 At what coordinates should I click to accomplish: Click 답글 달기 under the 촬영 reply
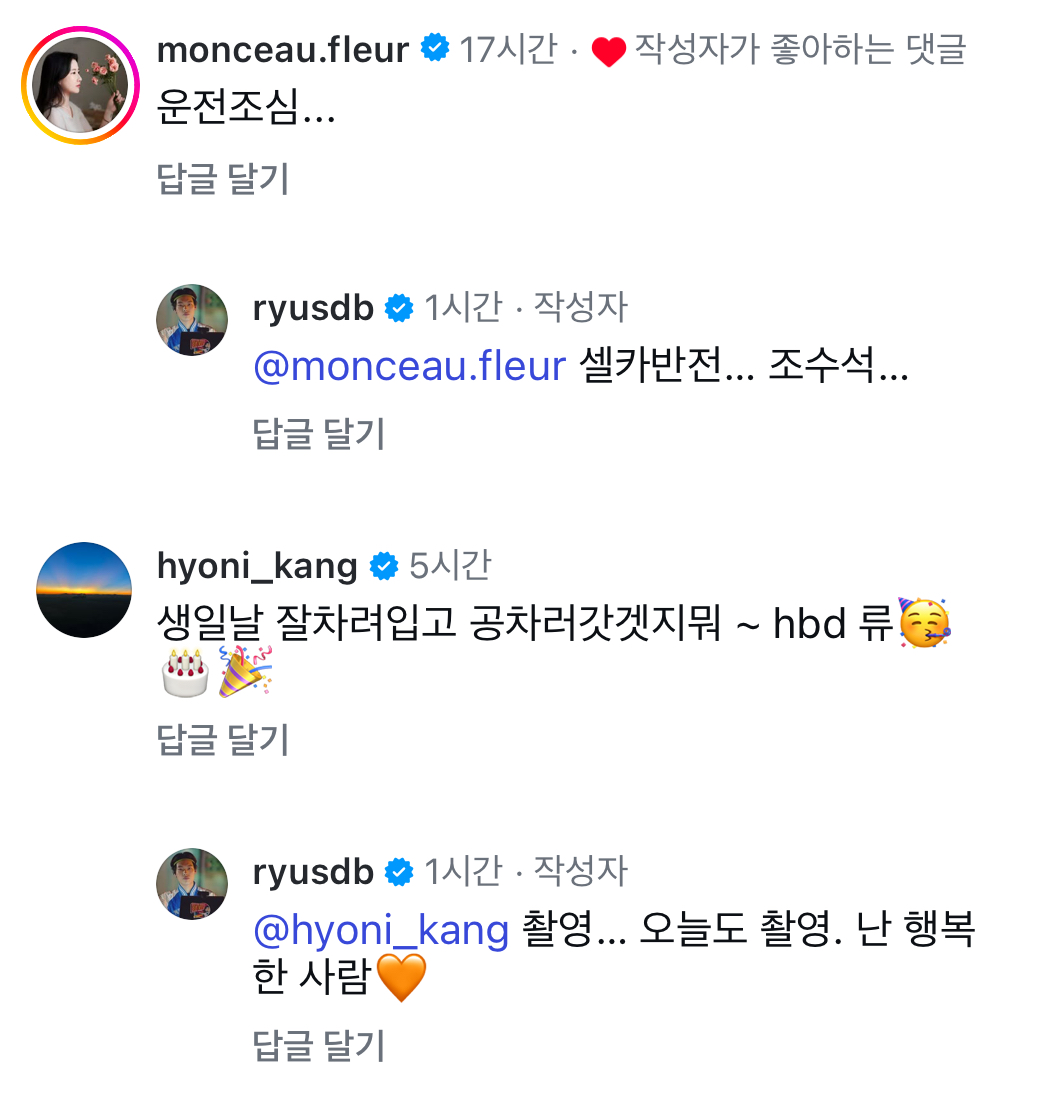click(319, 1045)
